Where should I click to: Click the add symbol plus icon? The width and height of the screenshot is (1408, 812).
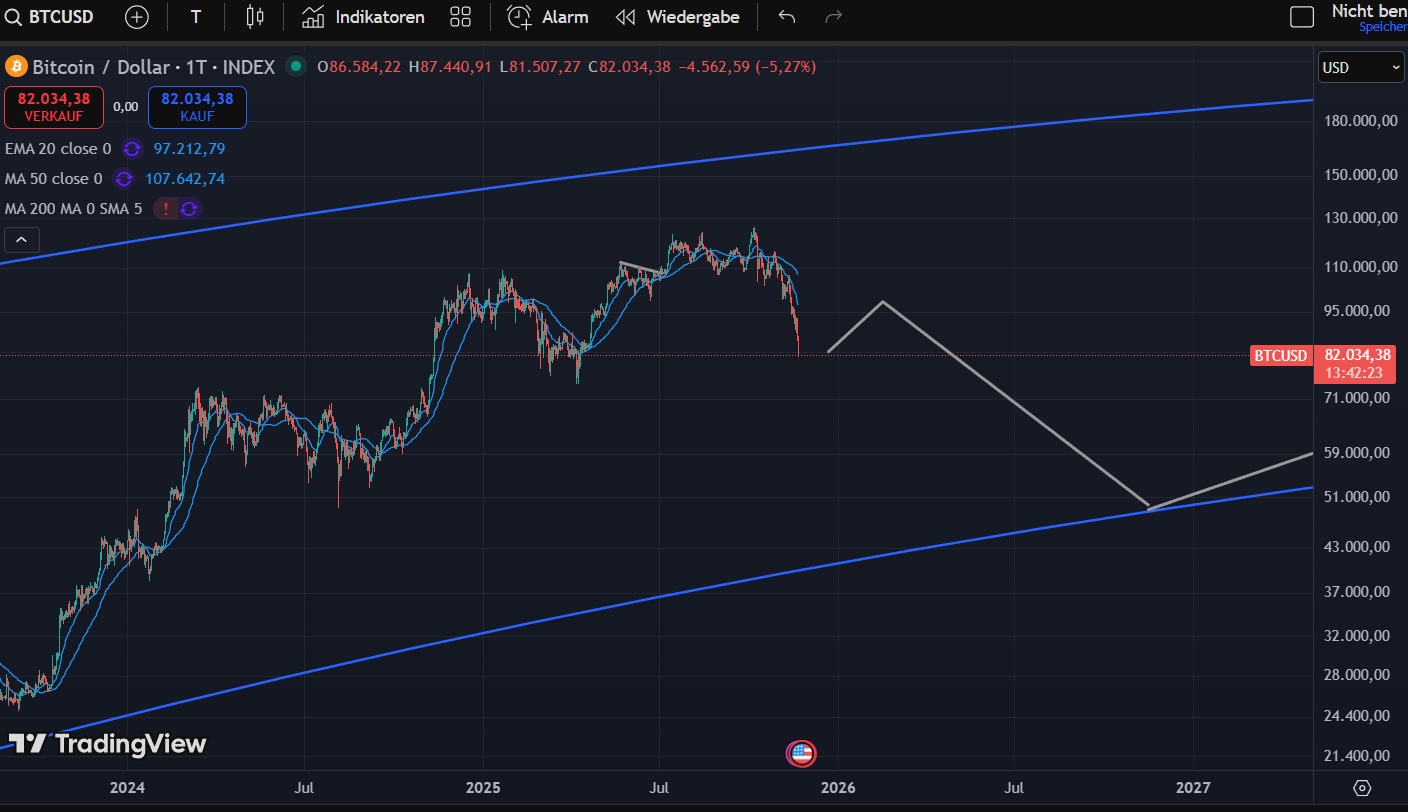coord(137,17)
